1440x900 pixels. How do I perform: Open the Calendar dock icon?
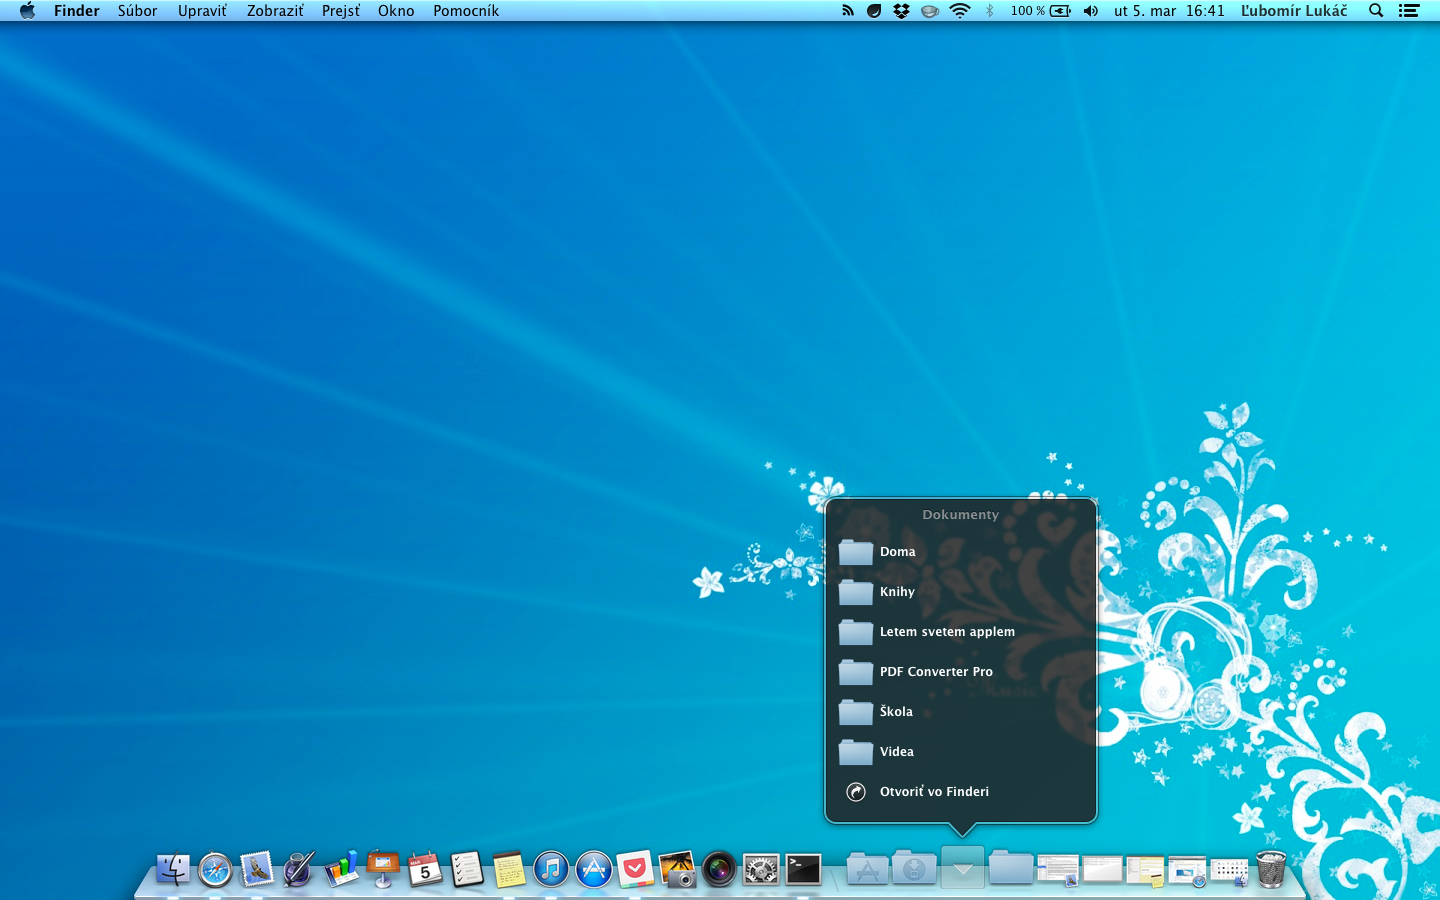425,869
